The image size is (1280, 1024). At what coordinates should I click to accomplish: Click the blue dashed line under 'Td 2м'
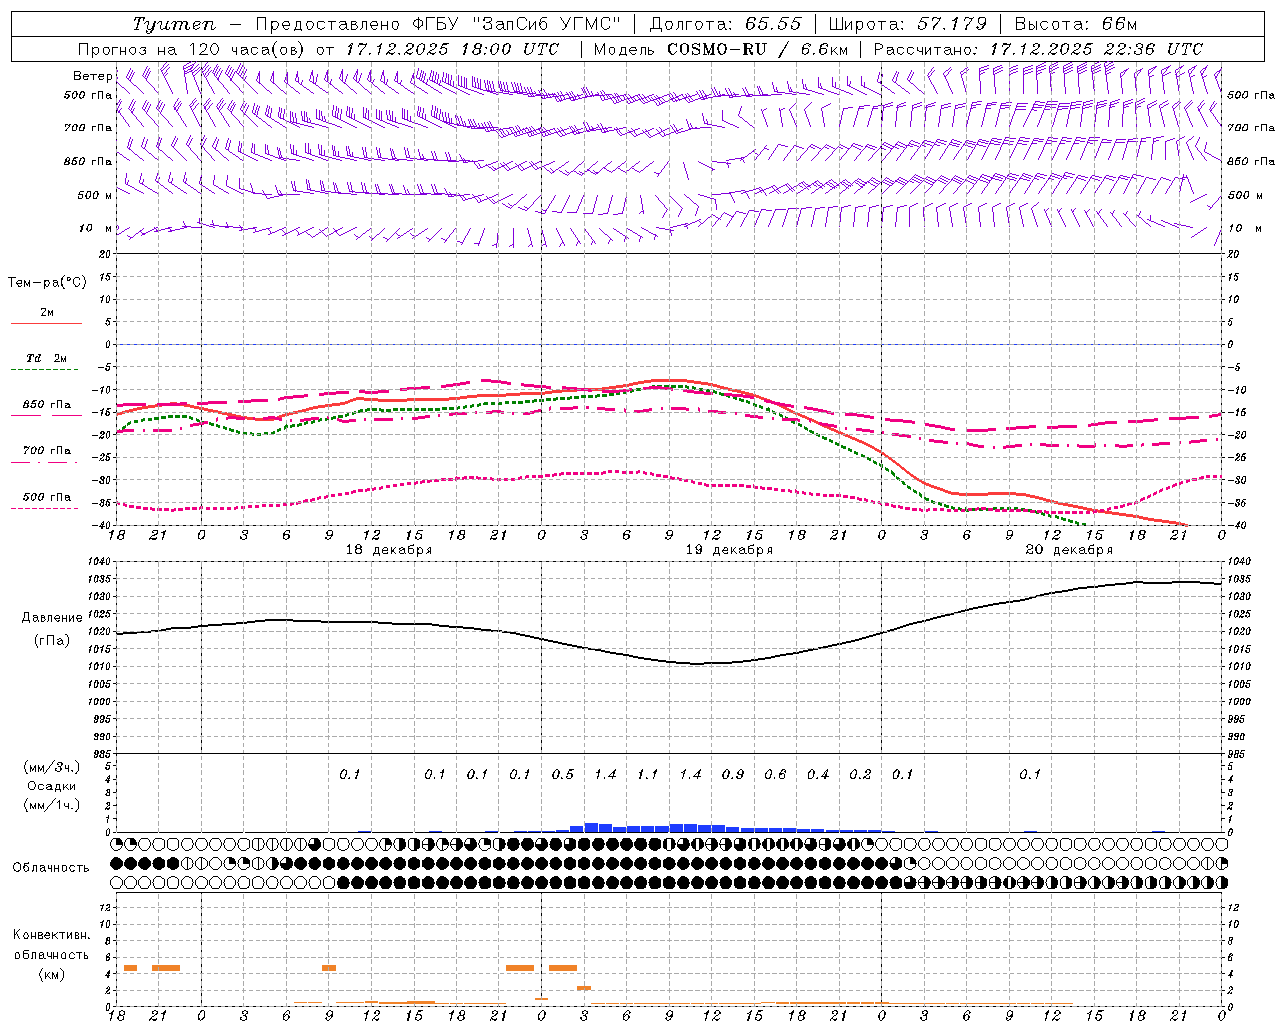tap(46, 370)
